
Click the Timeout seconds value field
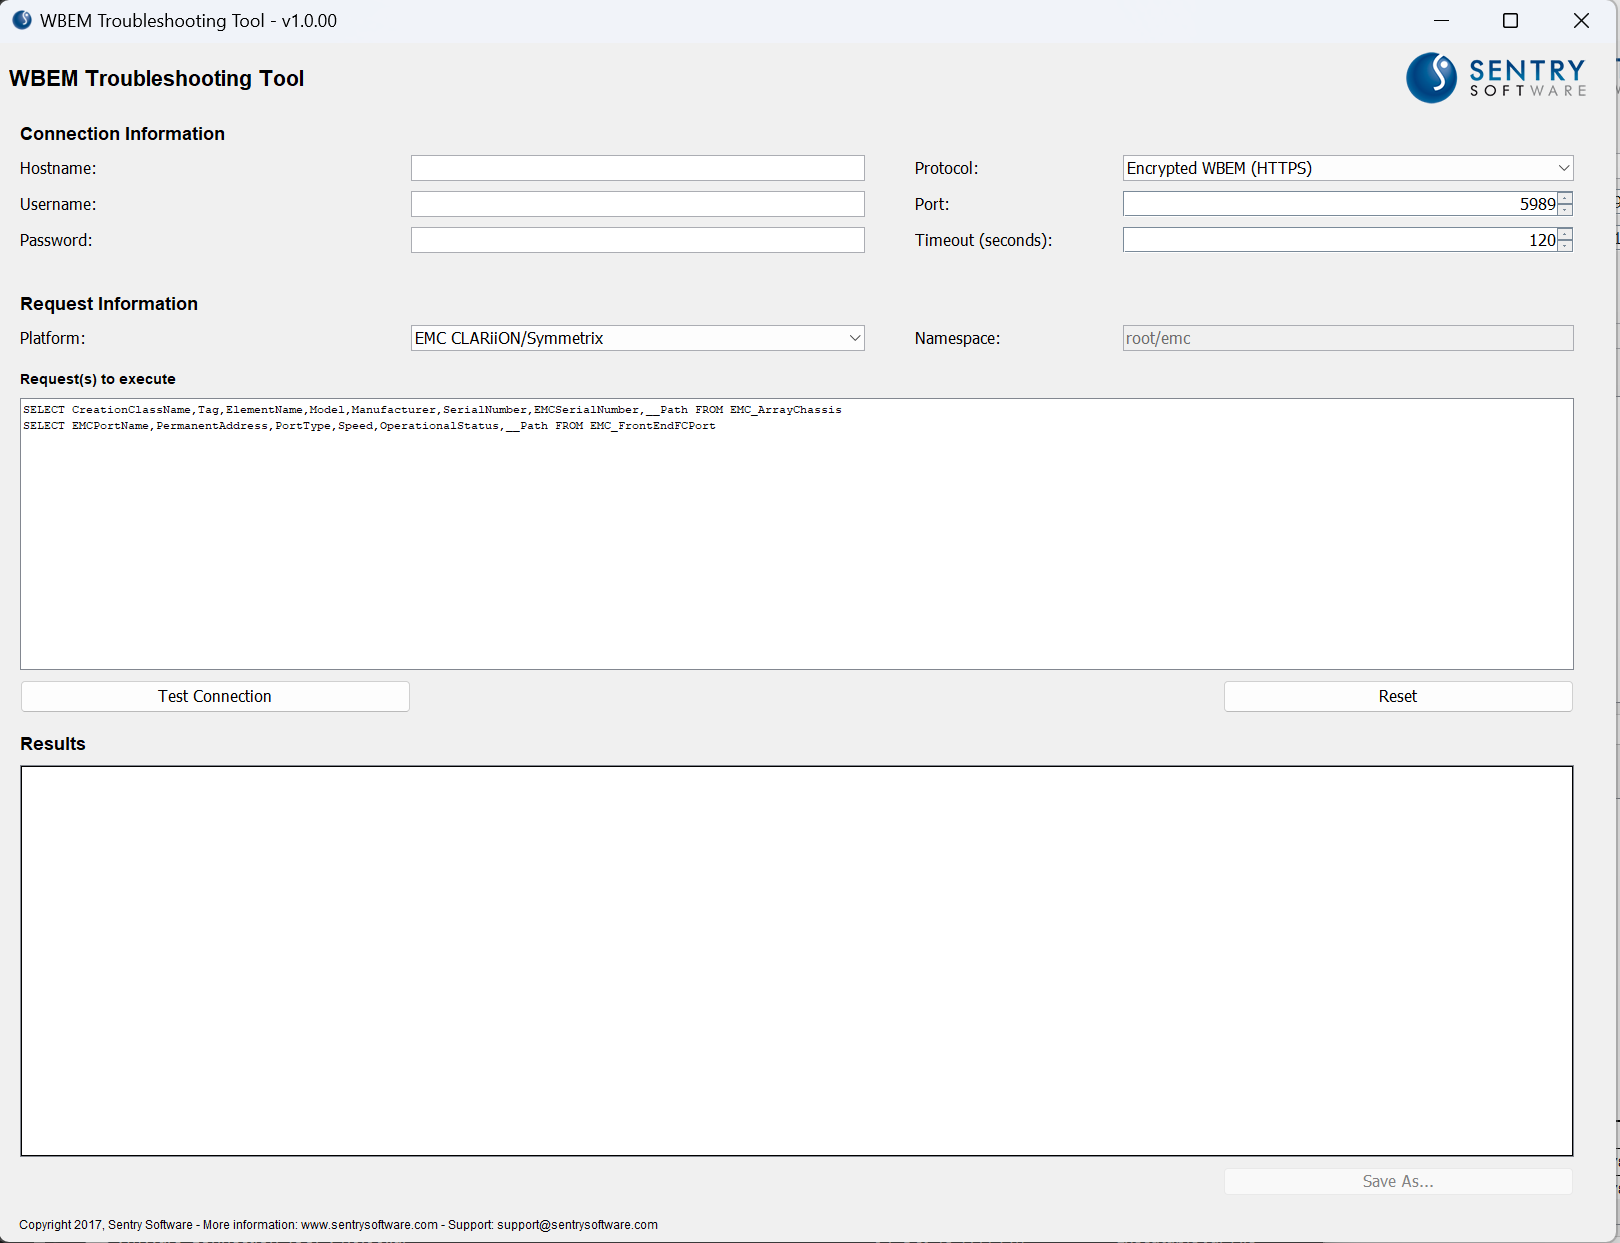pos(1338,240)
